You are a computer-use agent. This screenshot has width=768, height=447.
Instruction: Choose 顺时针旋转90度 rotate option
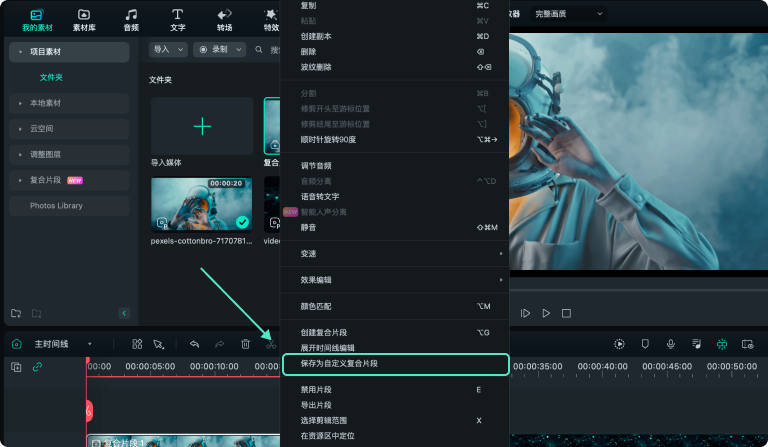tap(395, 140)
